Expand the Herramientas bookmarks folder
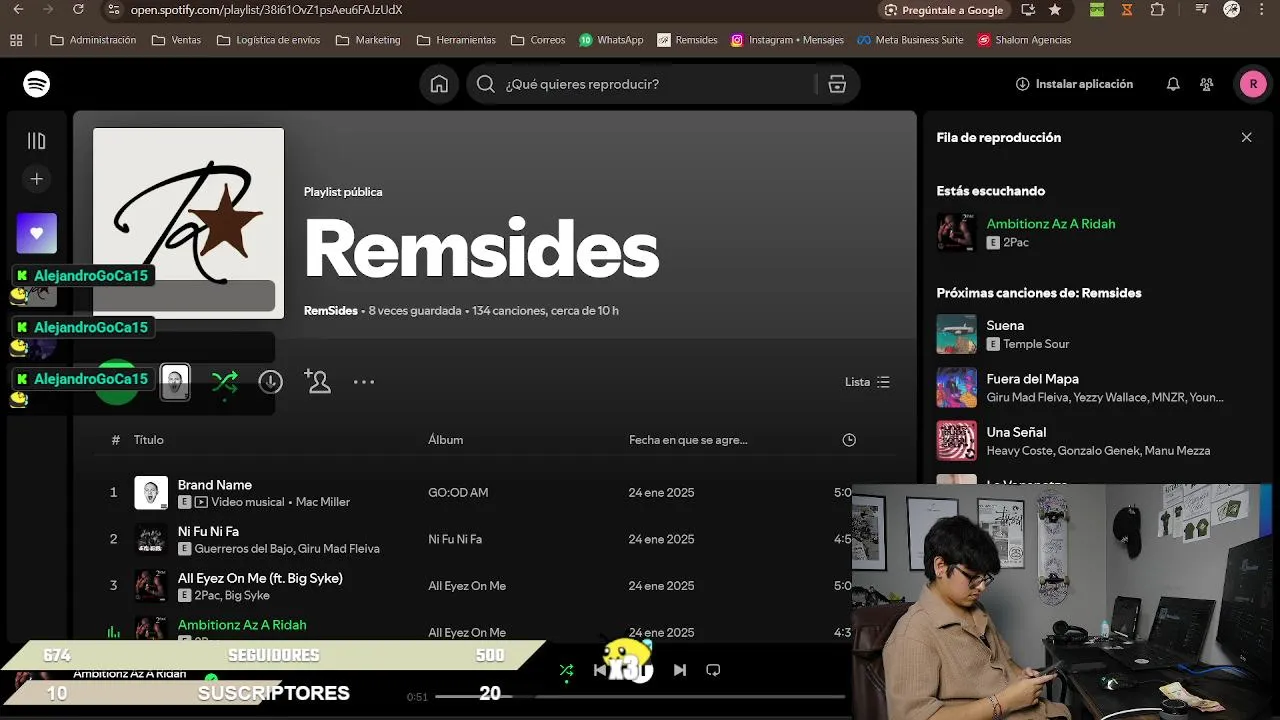The width and height of the screenshot is (1280, 720). click(x=456, y=40)
